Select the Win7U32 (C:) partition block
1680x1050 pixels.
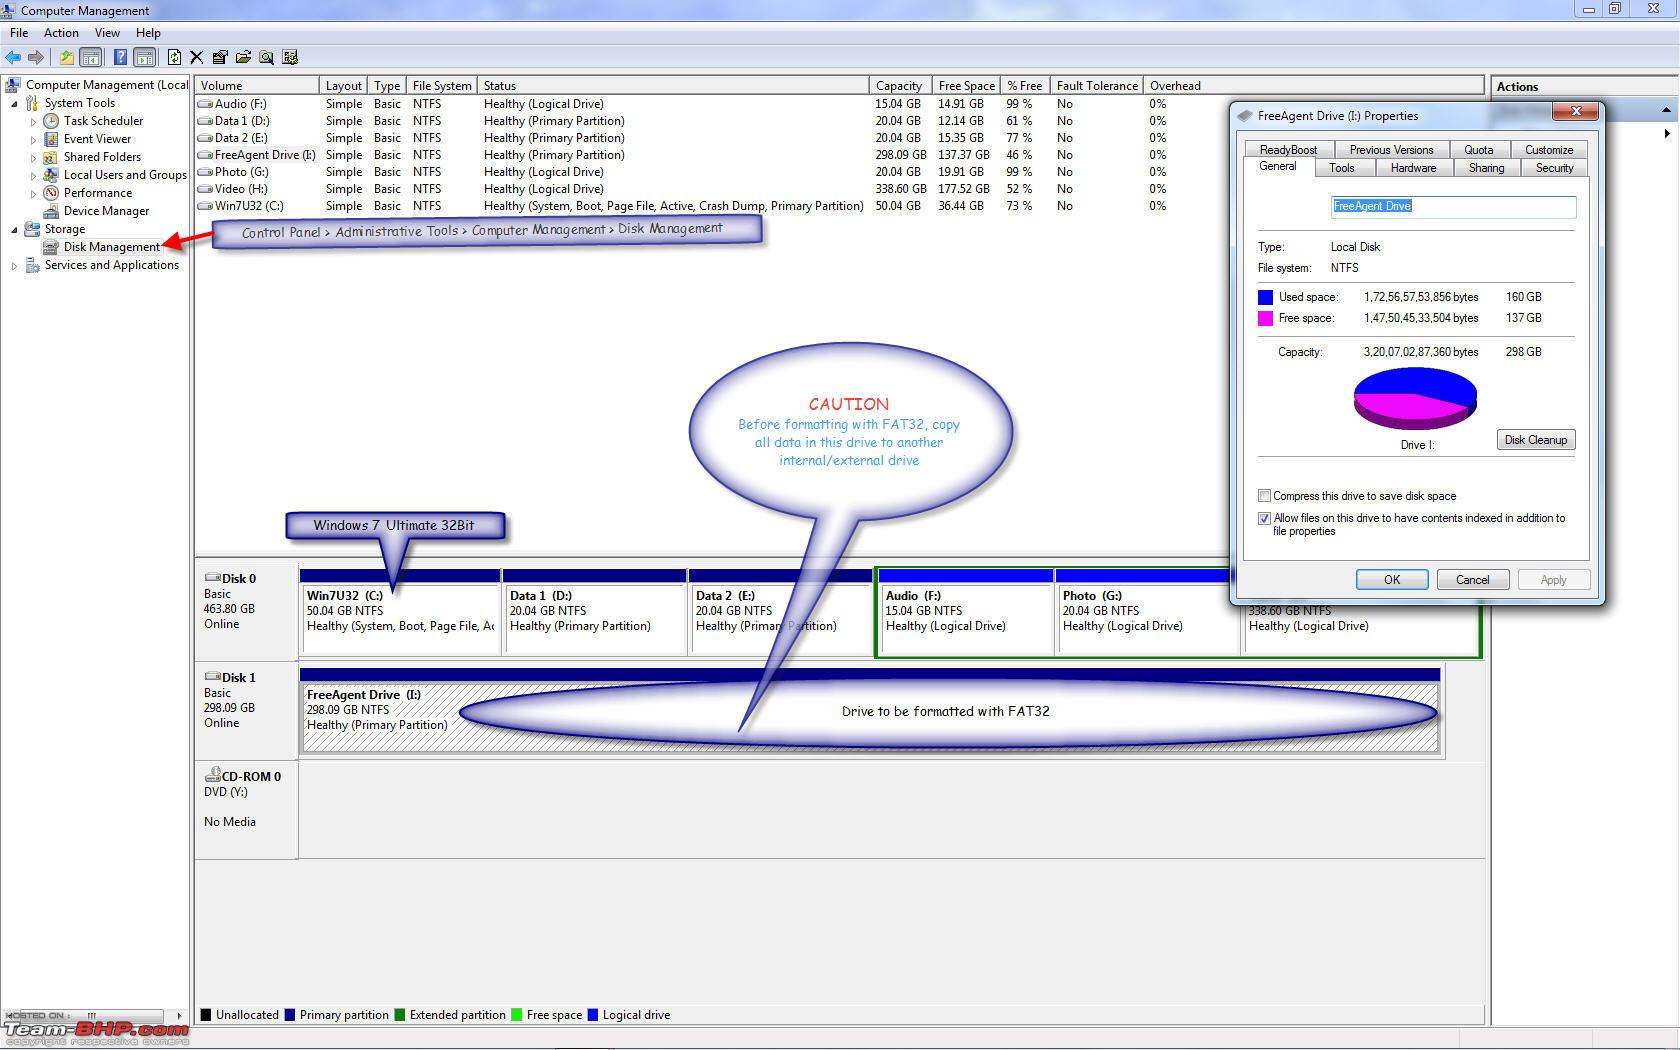click(x=400, y=612)
